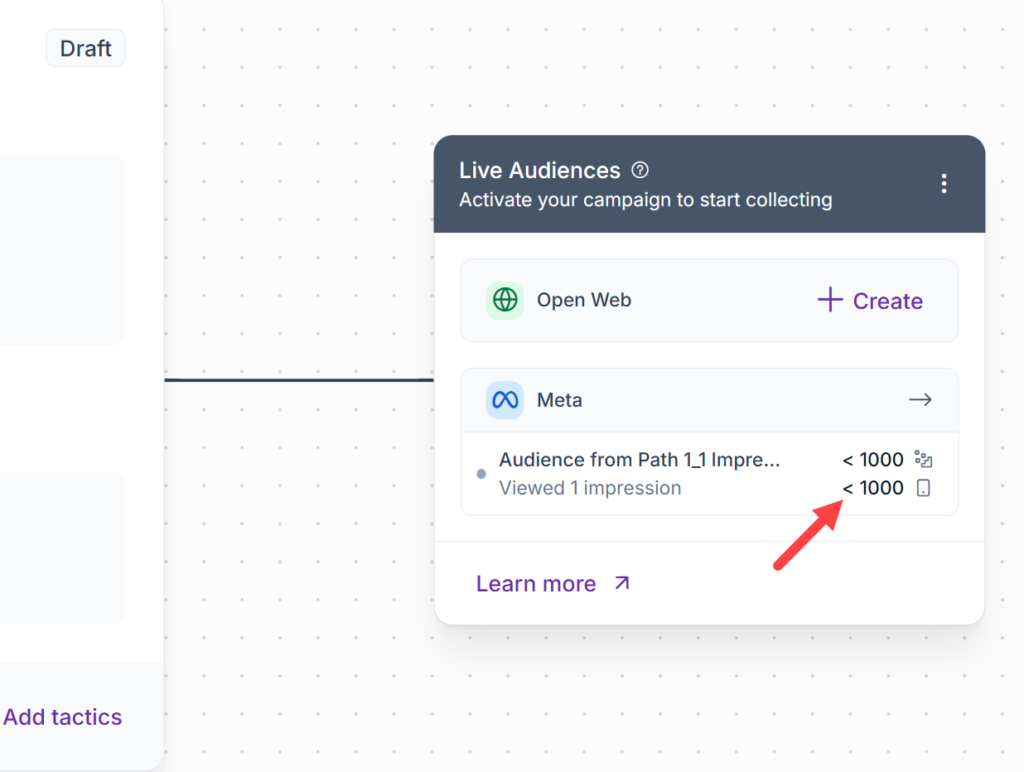Click the mobile device icon beside second 1000
This screenshot has height=772, width=1024.
click(x=923, y=488)
